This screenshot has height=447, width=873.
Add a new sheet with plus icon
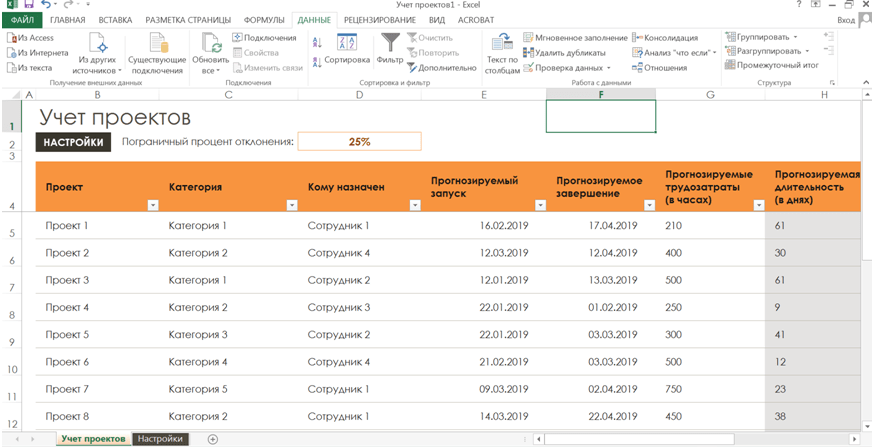coord(213,439)
